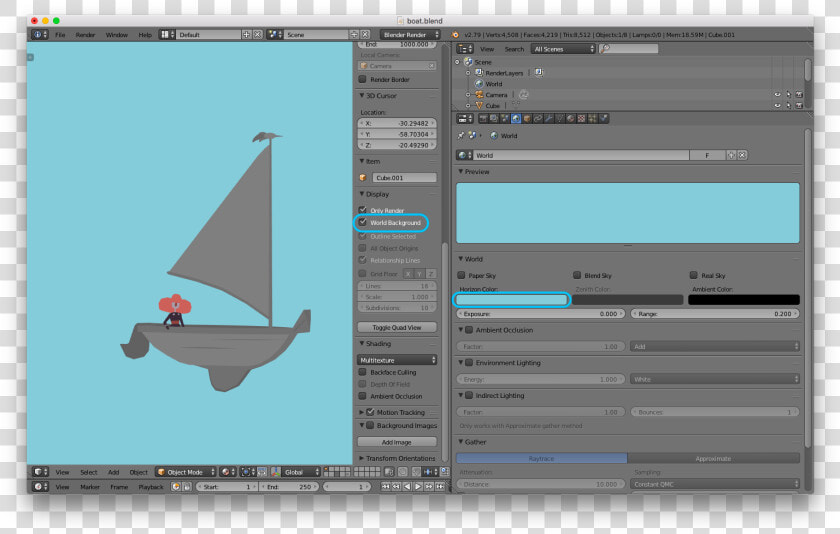Enable the Real Sky checkbox
Screen dimensions: 840x534
694,275
